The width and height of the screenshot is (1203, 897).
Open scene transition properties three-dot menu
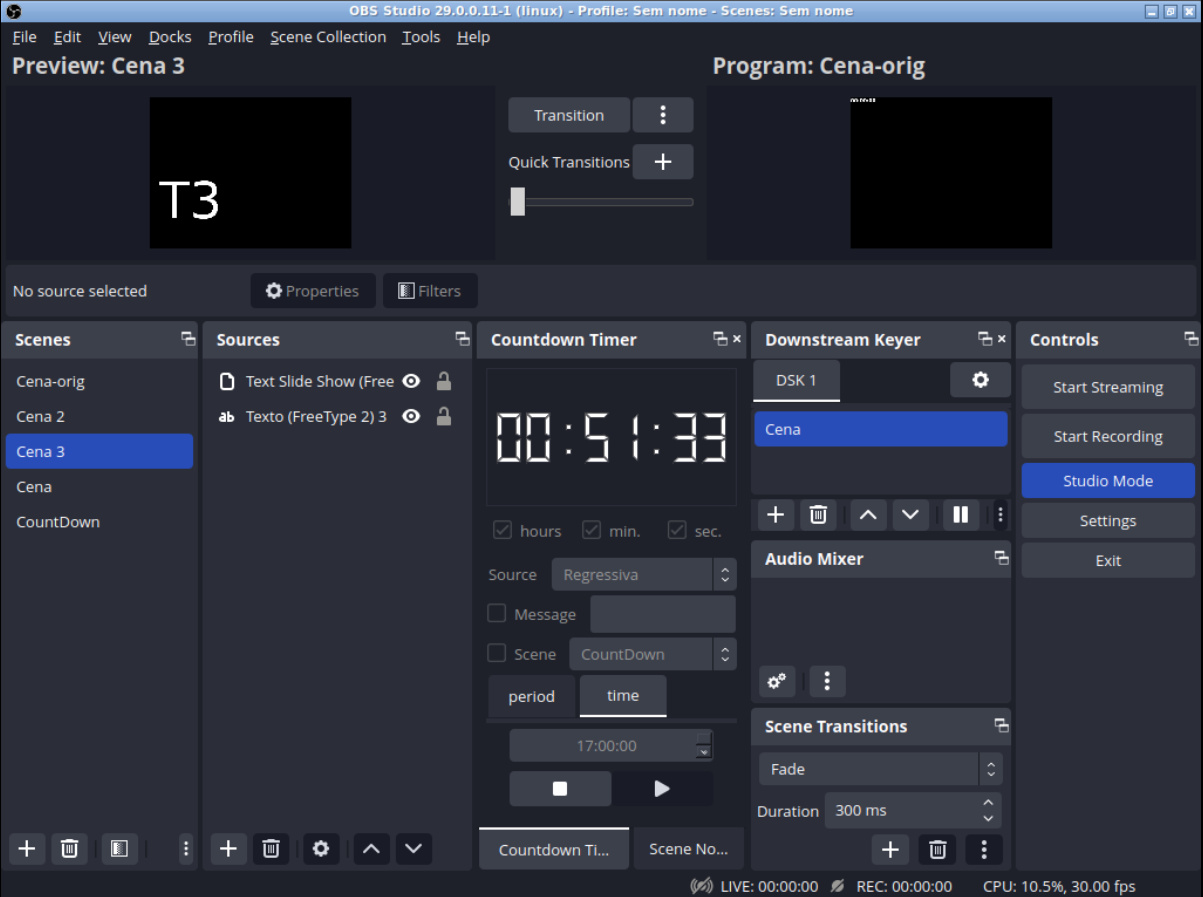984,850
